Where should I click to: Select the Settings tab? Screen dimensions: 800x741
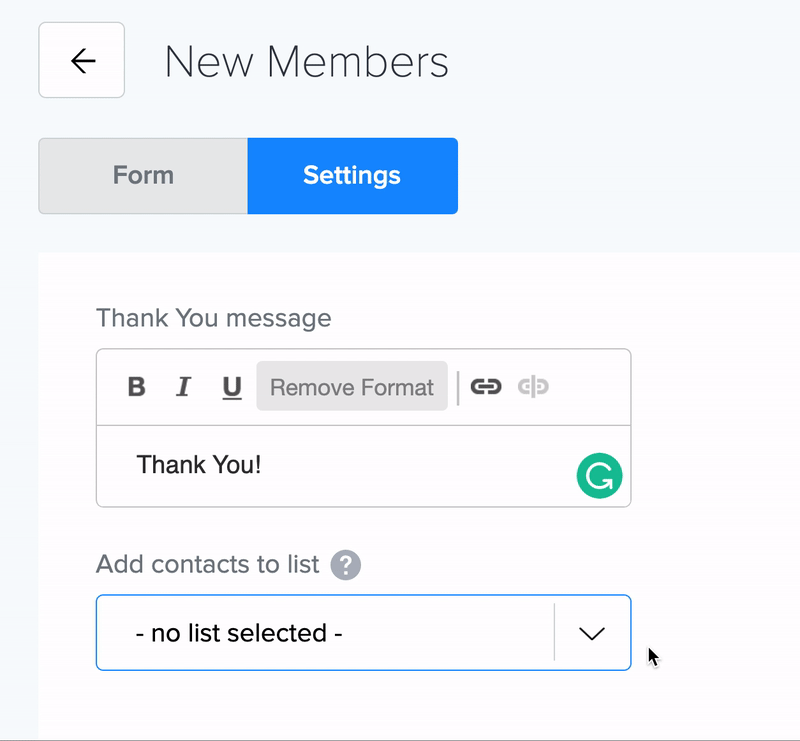coord(352,176)
